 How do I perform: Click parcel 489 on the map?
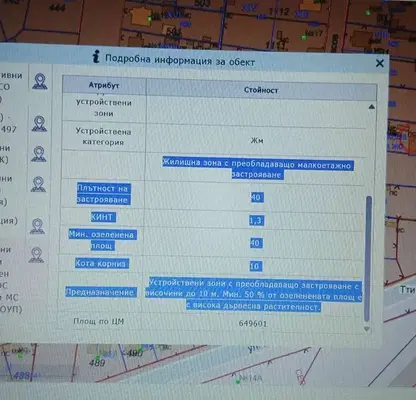[97, 362]
